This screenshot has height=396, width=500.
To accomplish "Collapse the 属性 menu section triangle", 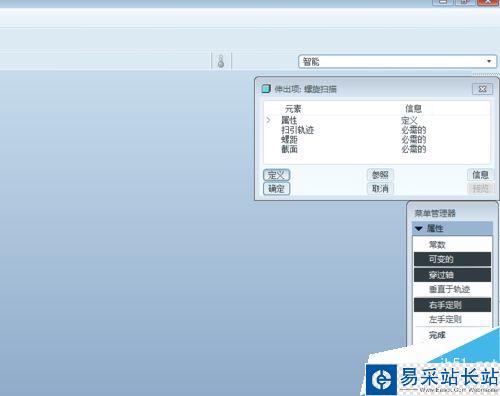I will click(x=419, y=229).
